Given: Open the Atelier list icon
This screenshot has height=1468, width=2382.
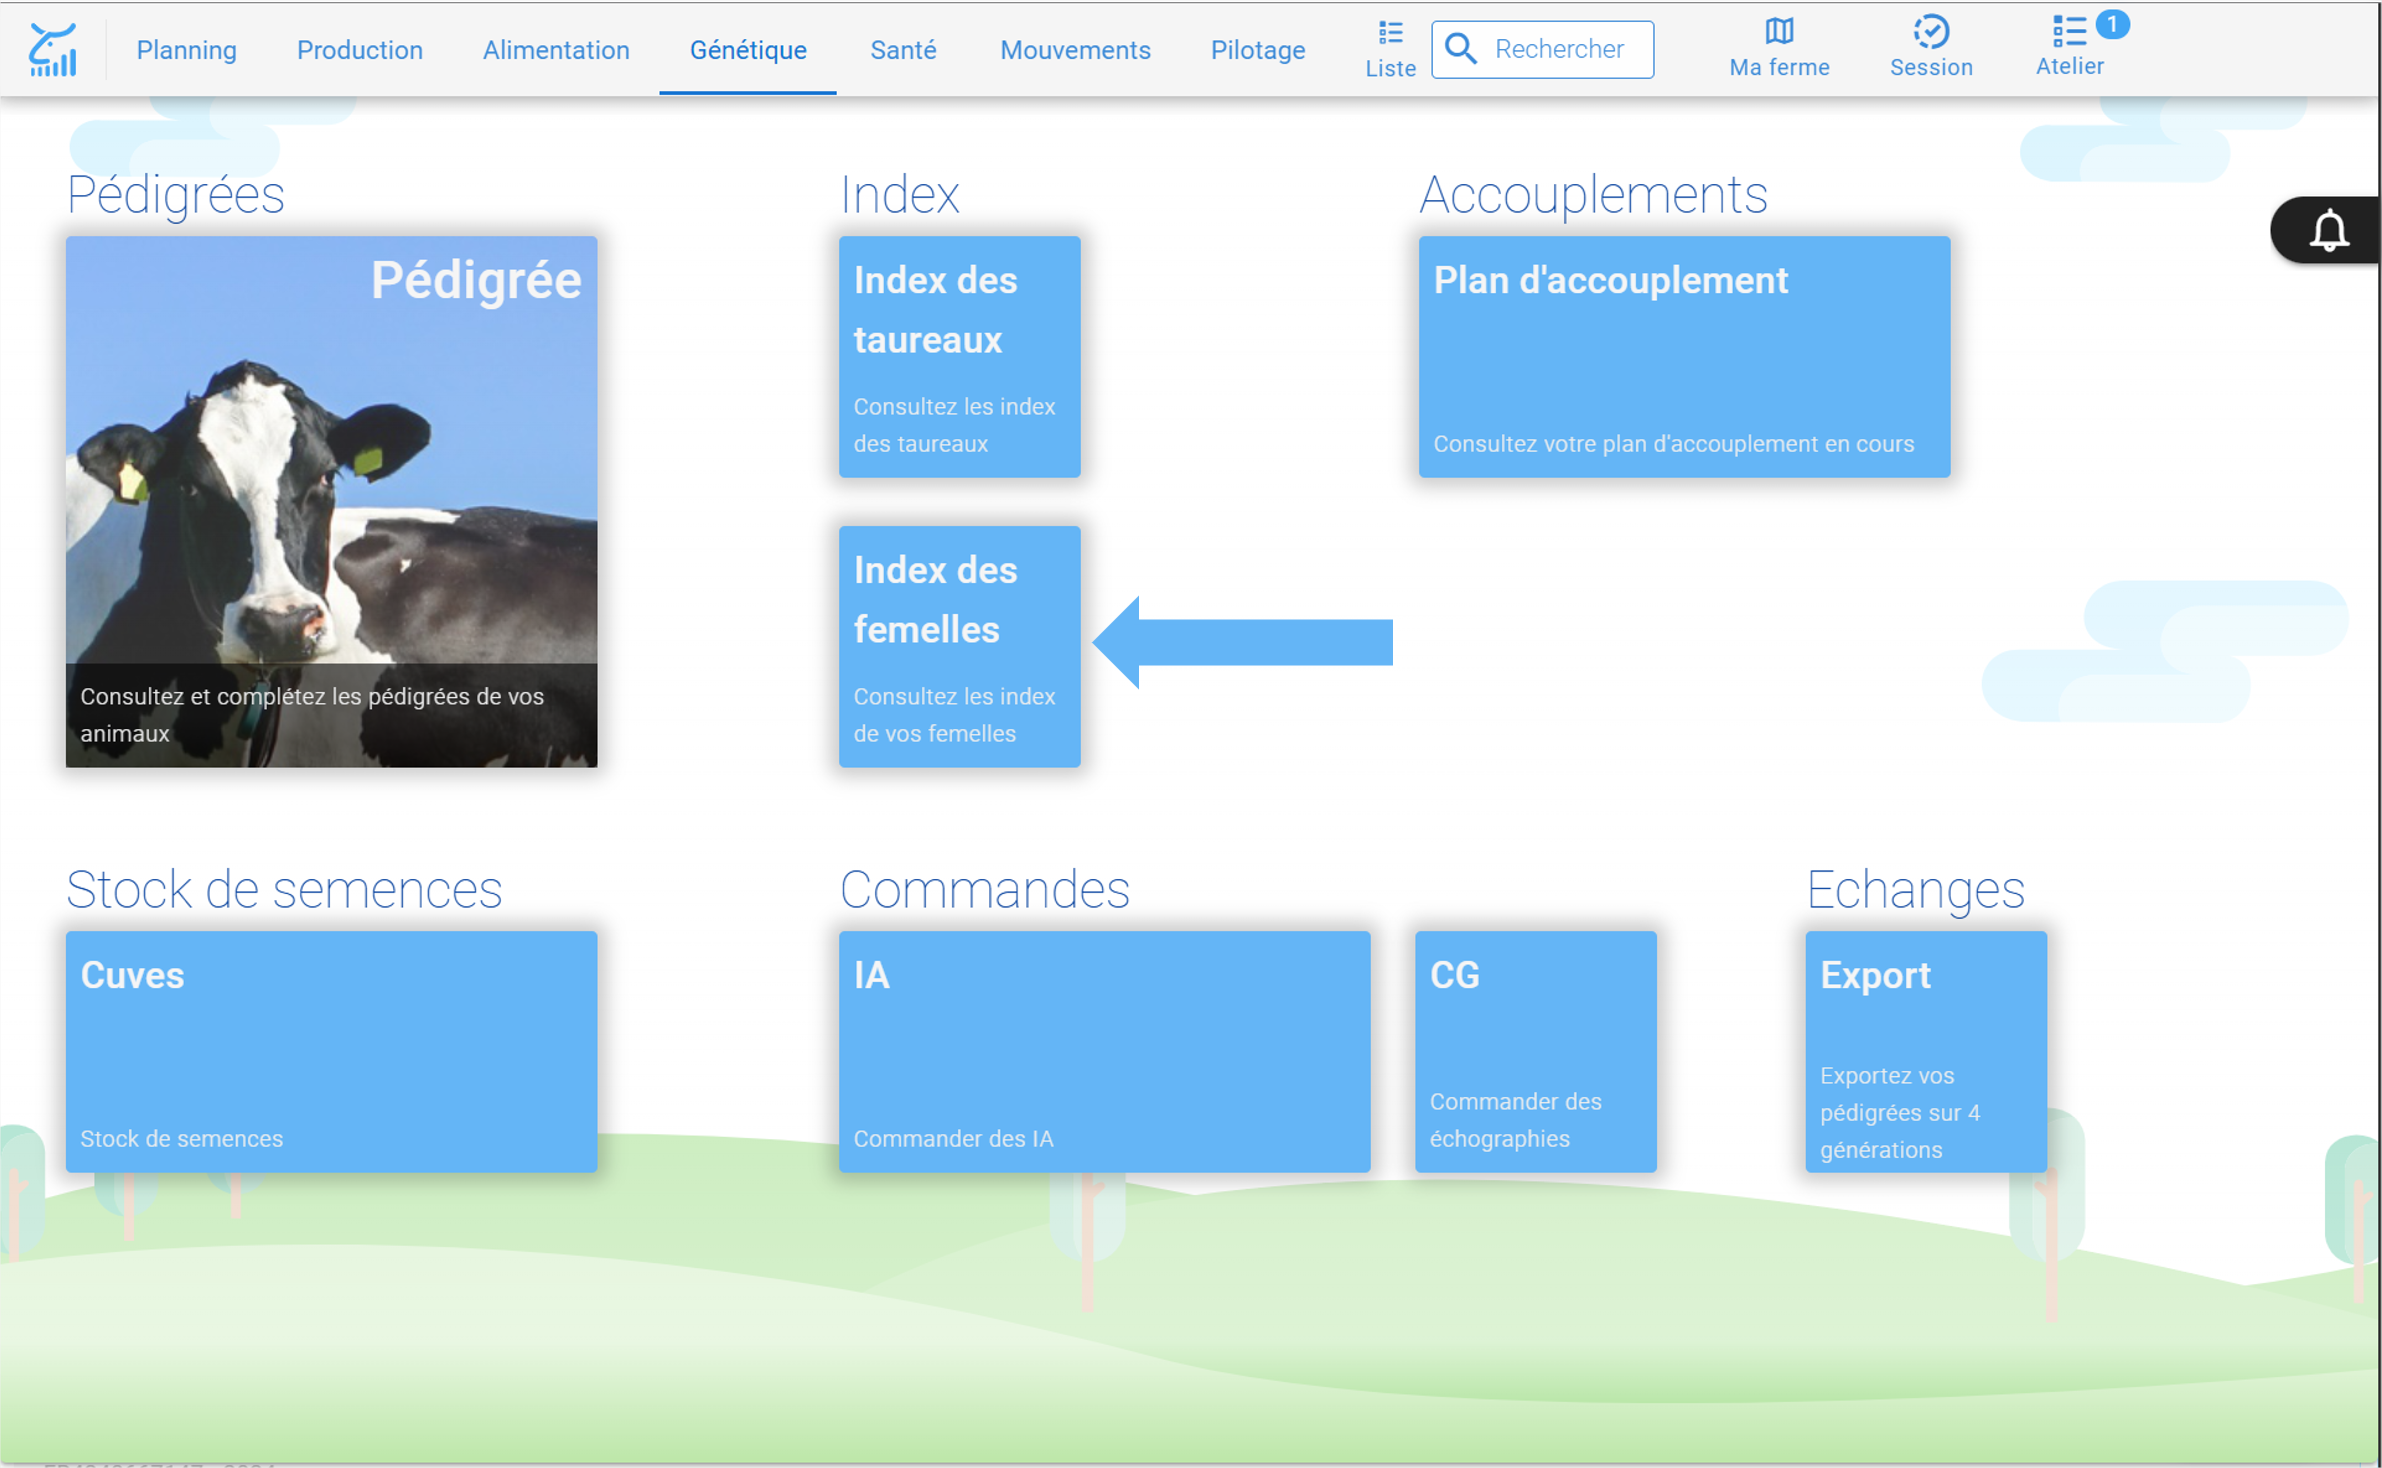Looking at the screenshot, I should pyautogui.click(x=2068, y=32).
